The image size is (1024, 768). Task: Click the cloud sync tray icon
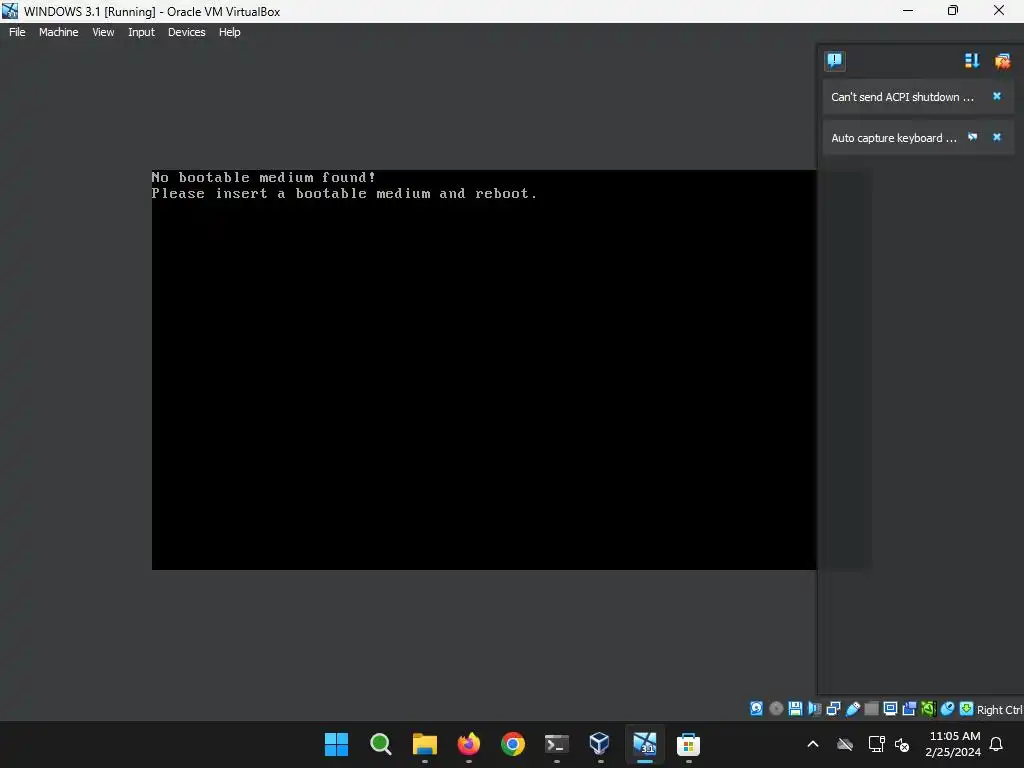[845, 744]
